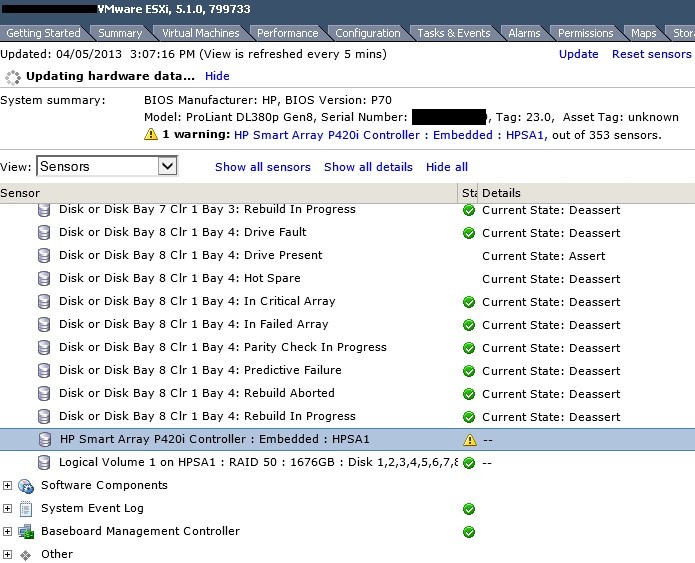Select Bay 4: Hot Spare sensor row

coord(348,279)
